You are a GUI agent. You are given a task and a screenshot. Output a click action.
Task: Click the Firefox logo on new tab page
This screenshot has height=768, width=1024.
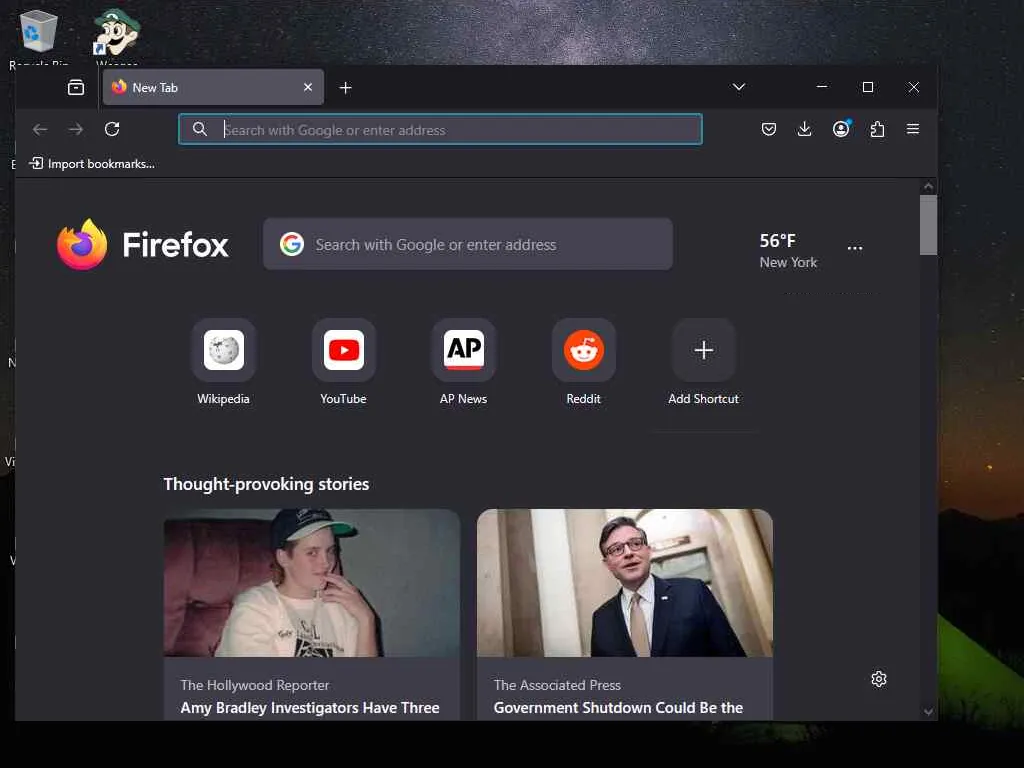(143, 244)
